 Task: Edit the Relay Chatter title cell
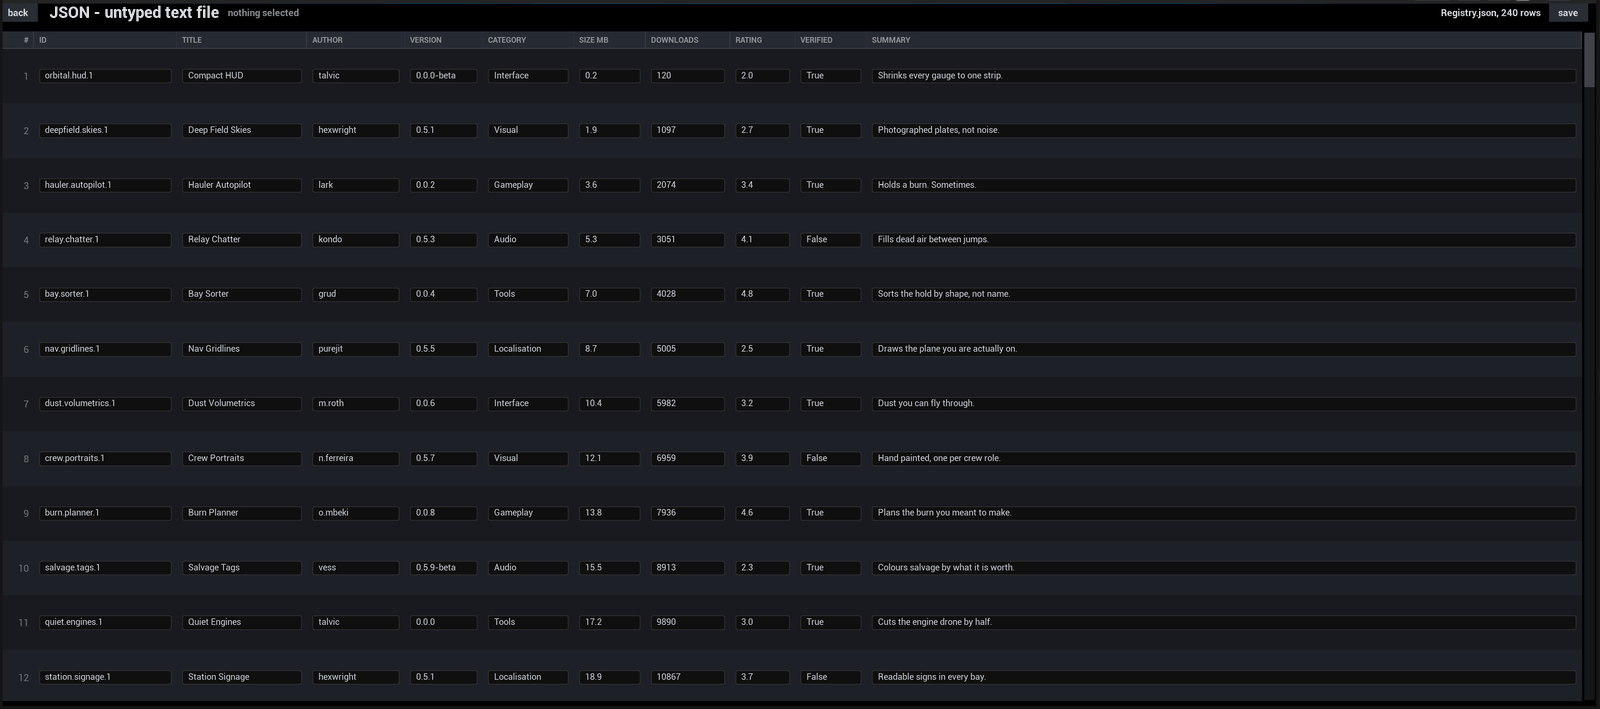(x=242, y=240)
